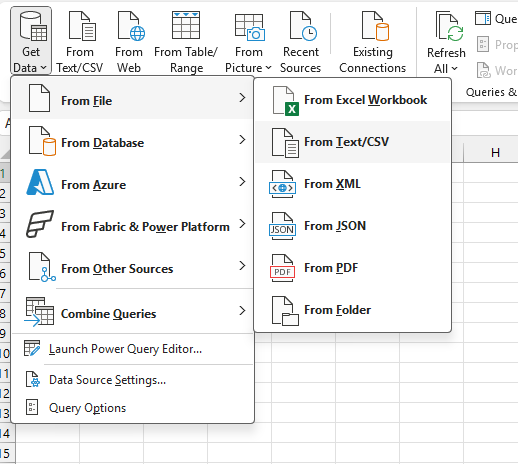The image size is (518, 464).
Task: Select From Text/CSV in submenu
Action: click(353, 142)
